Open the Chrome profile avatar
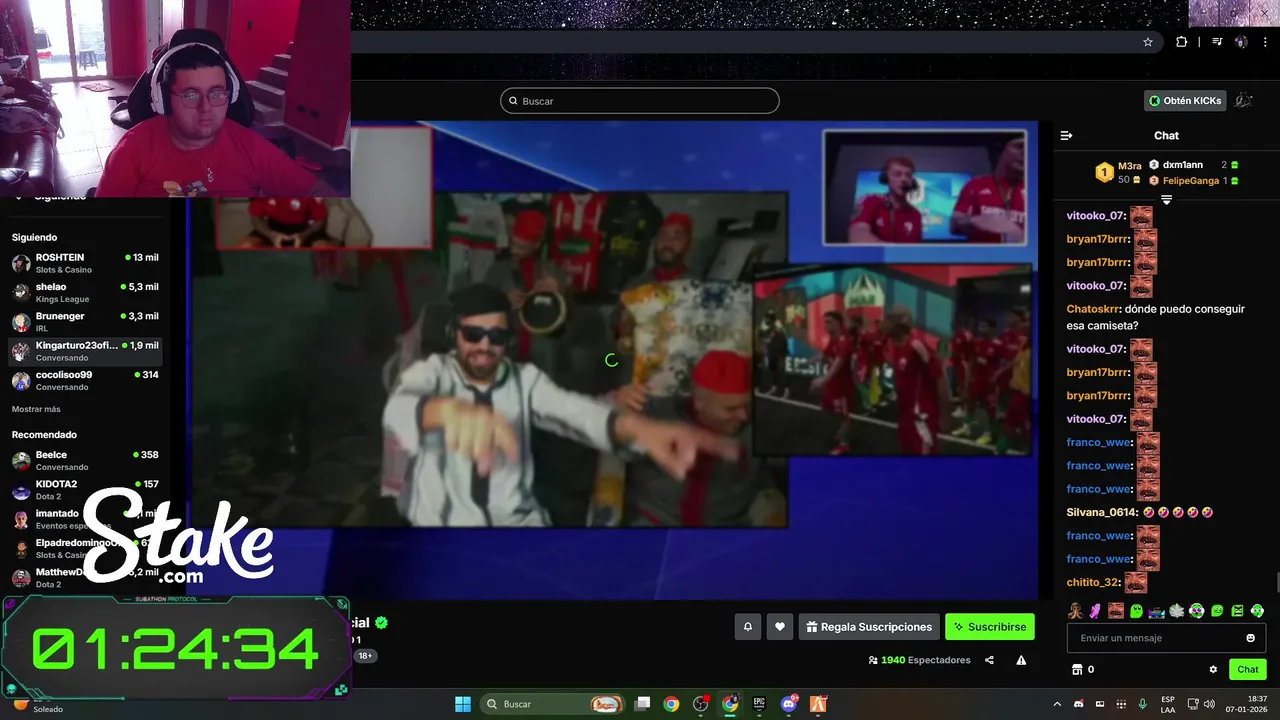 (1241, 42)
